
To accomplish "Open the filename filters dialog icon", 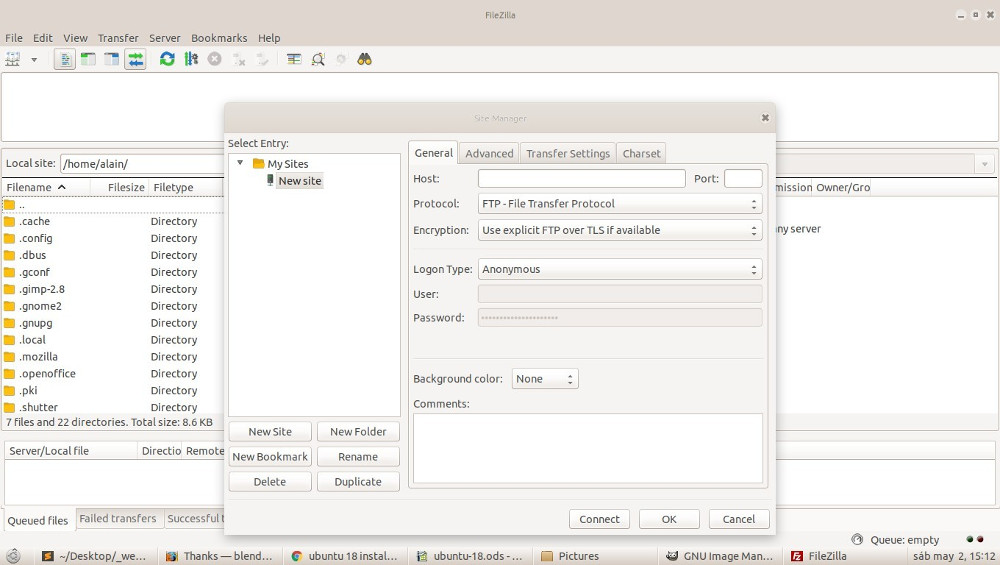I will [x=294, y=59].
